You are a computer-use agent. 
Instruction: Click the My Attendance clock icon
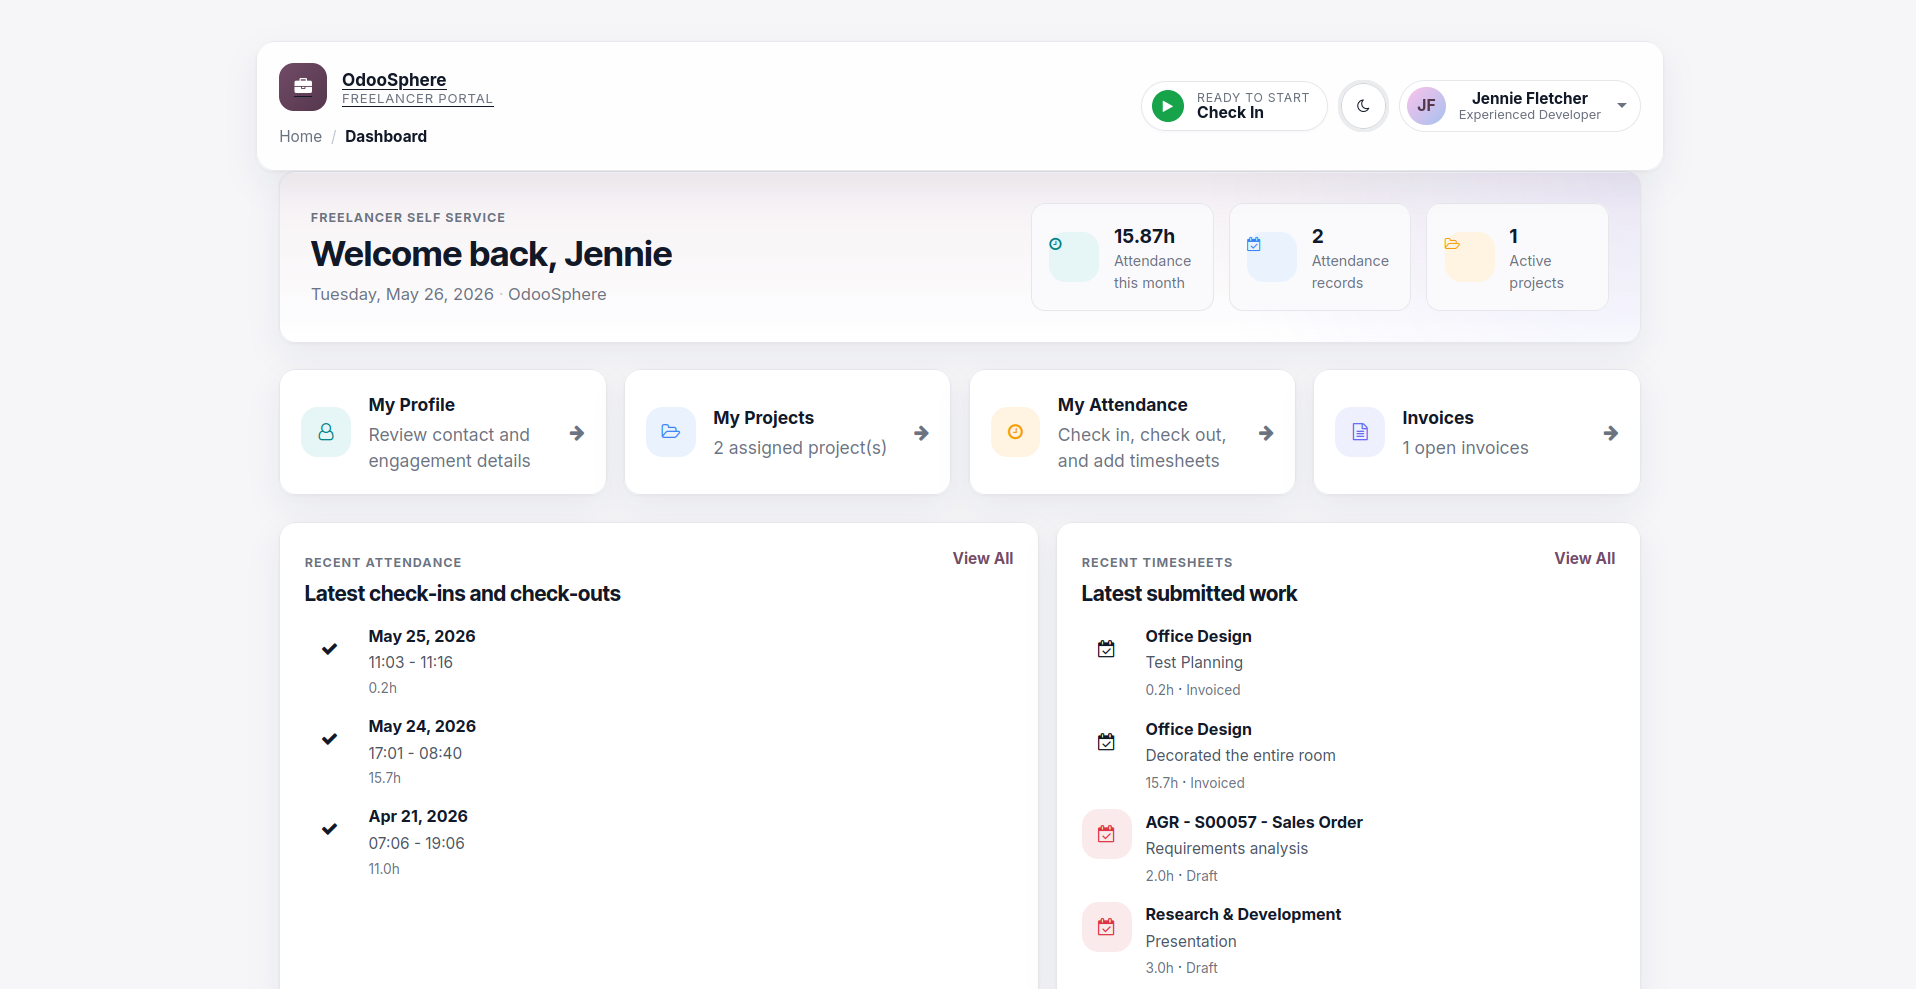(x=1015, y=432)
